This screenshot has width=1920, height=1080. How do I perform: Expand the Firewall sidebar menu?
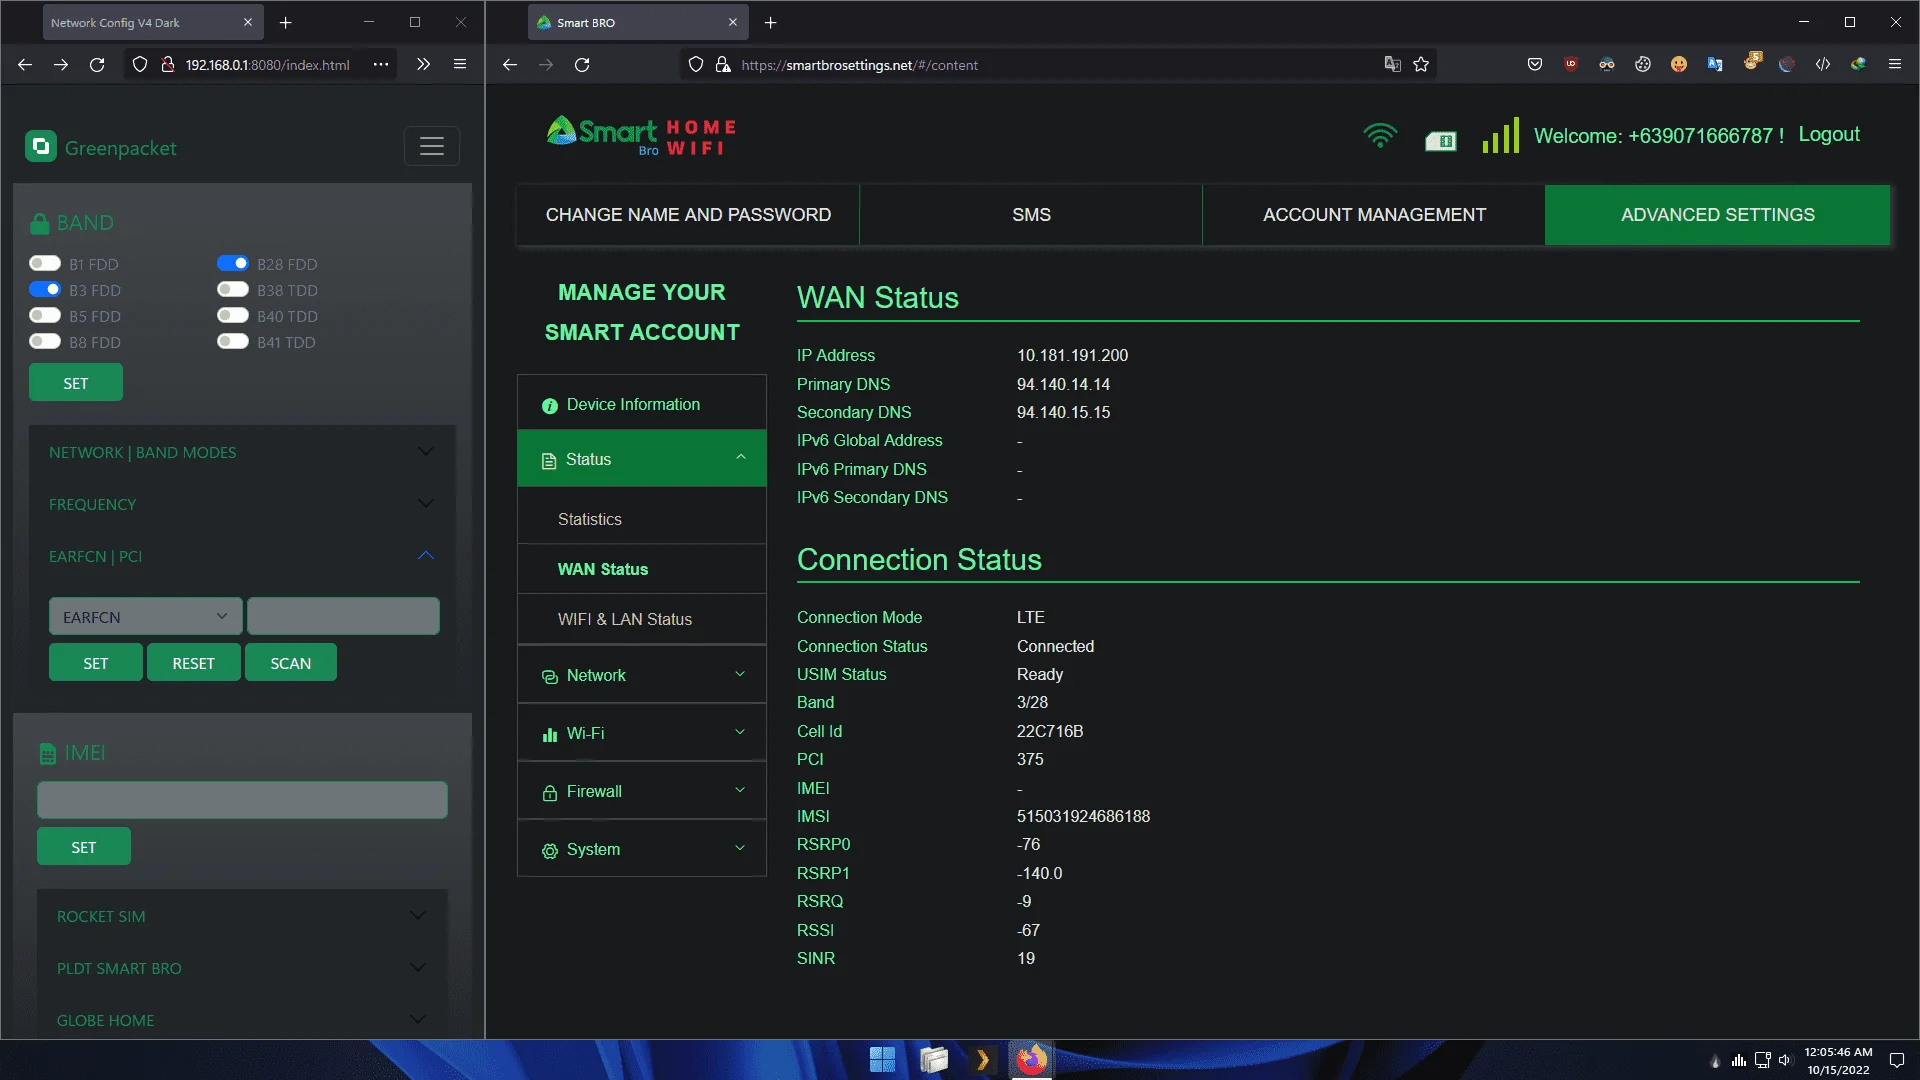click(642, 791)
